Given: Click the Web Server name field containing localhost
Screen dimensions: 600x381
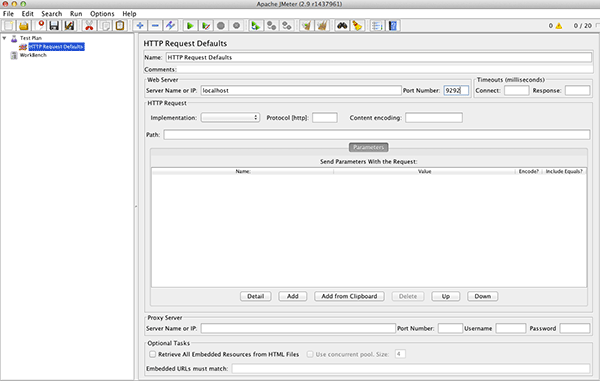Looking at the screenshot, I should [301, 90].
